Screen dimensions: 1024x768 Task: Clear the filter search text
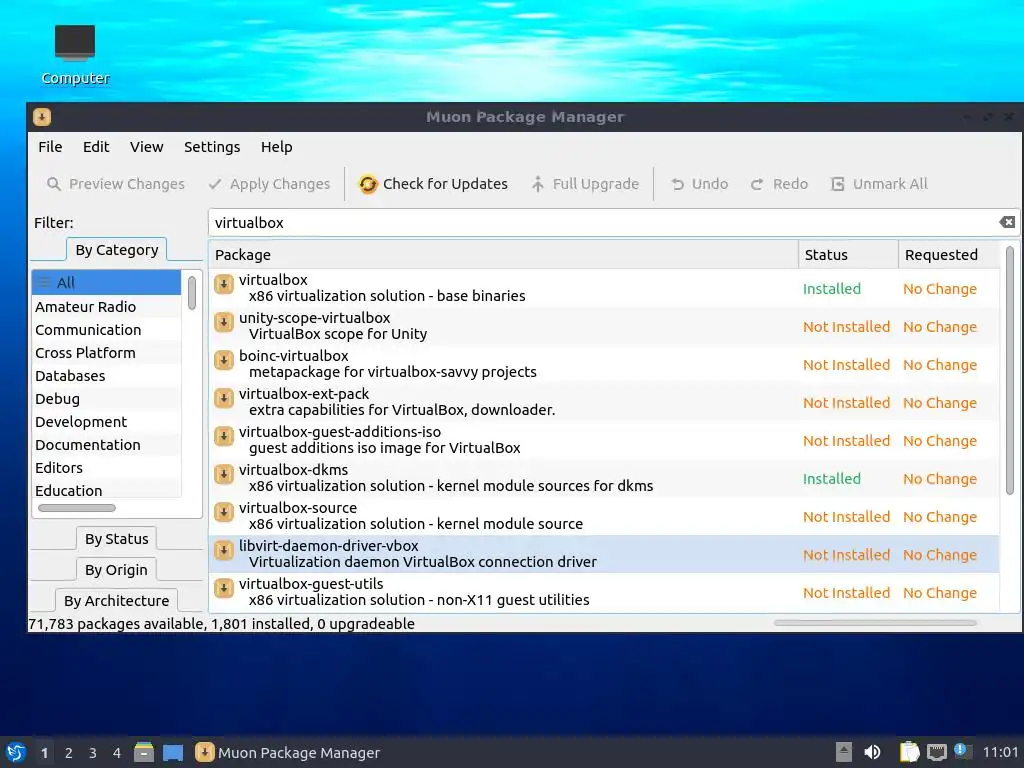(x=1007, y=222)
